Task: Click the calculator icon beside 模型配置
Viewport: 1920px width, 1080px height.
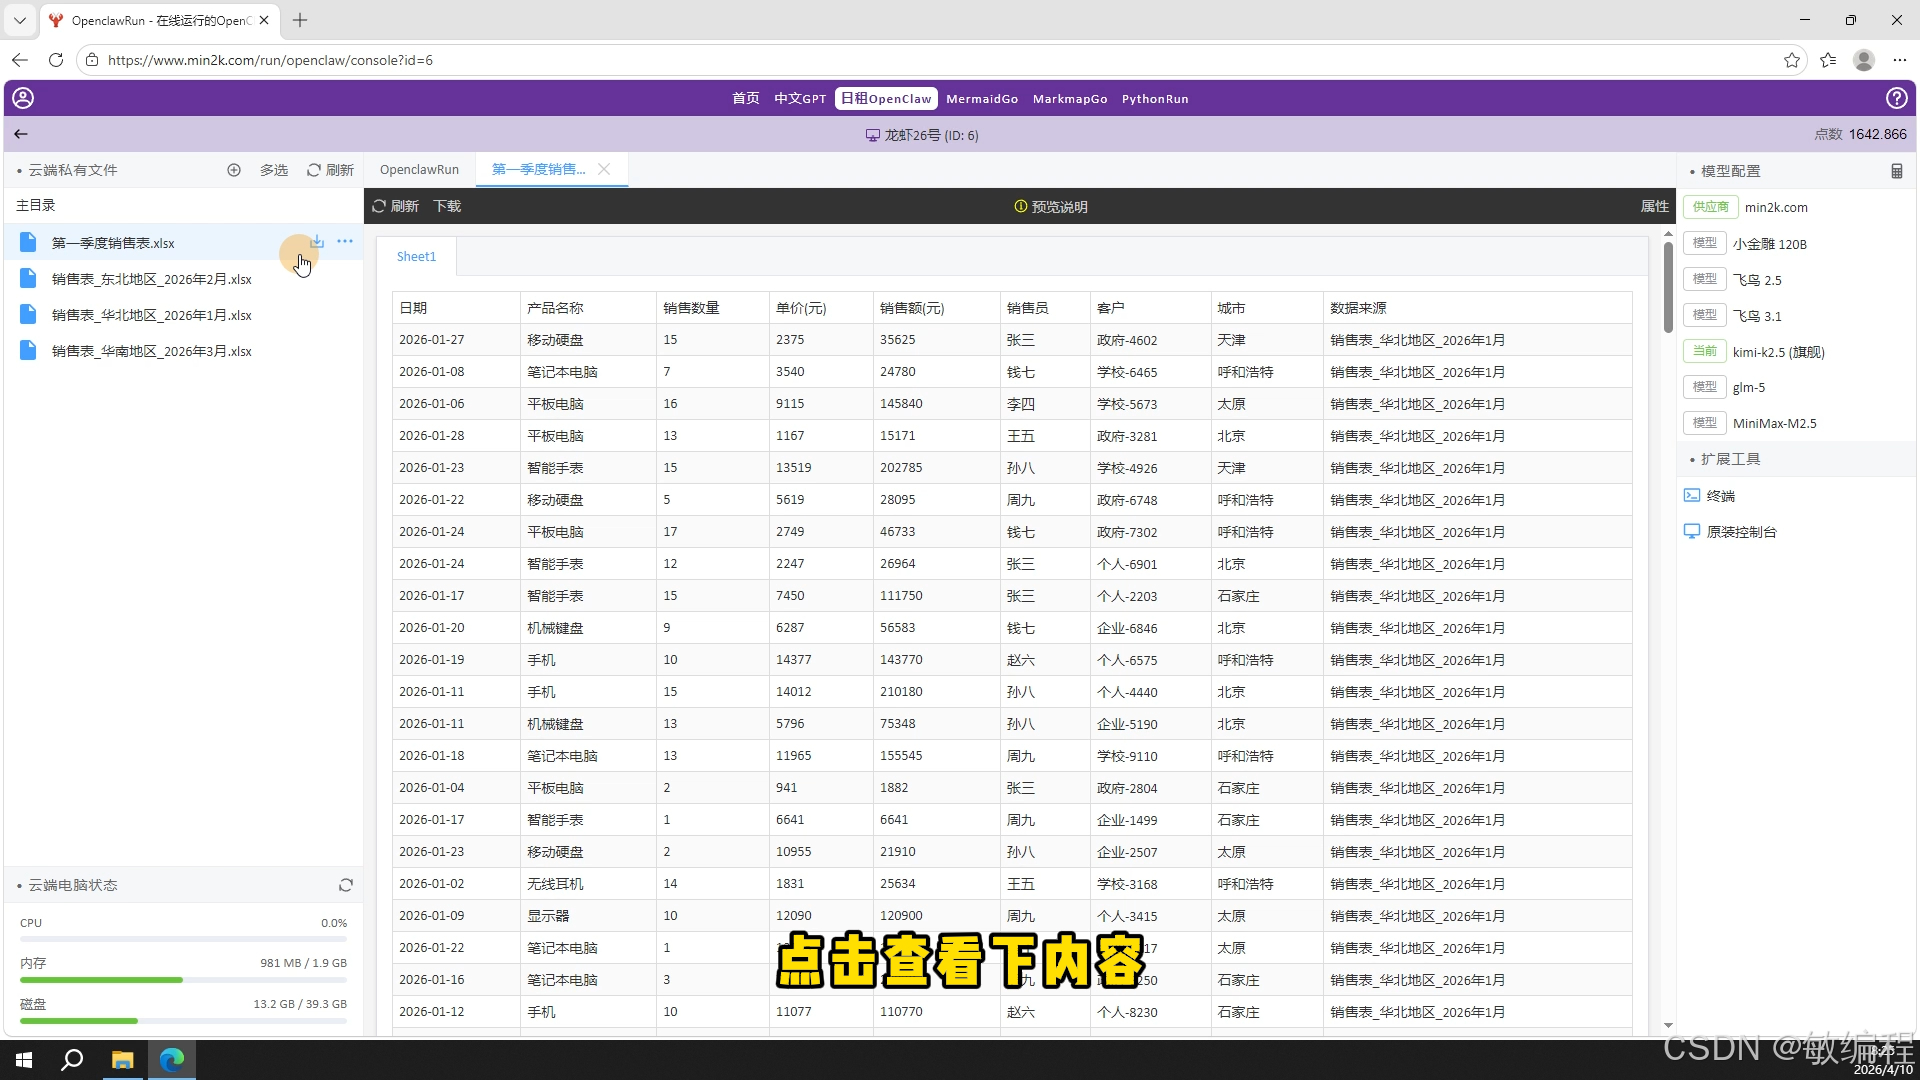Action: coord(1896,171)
